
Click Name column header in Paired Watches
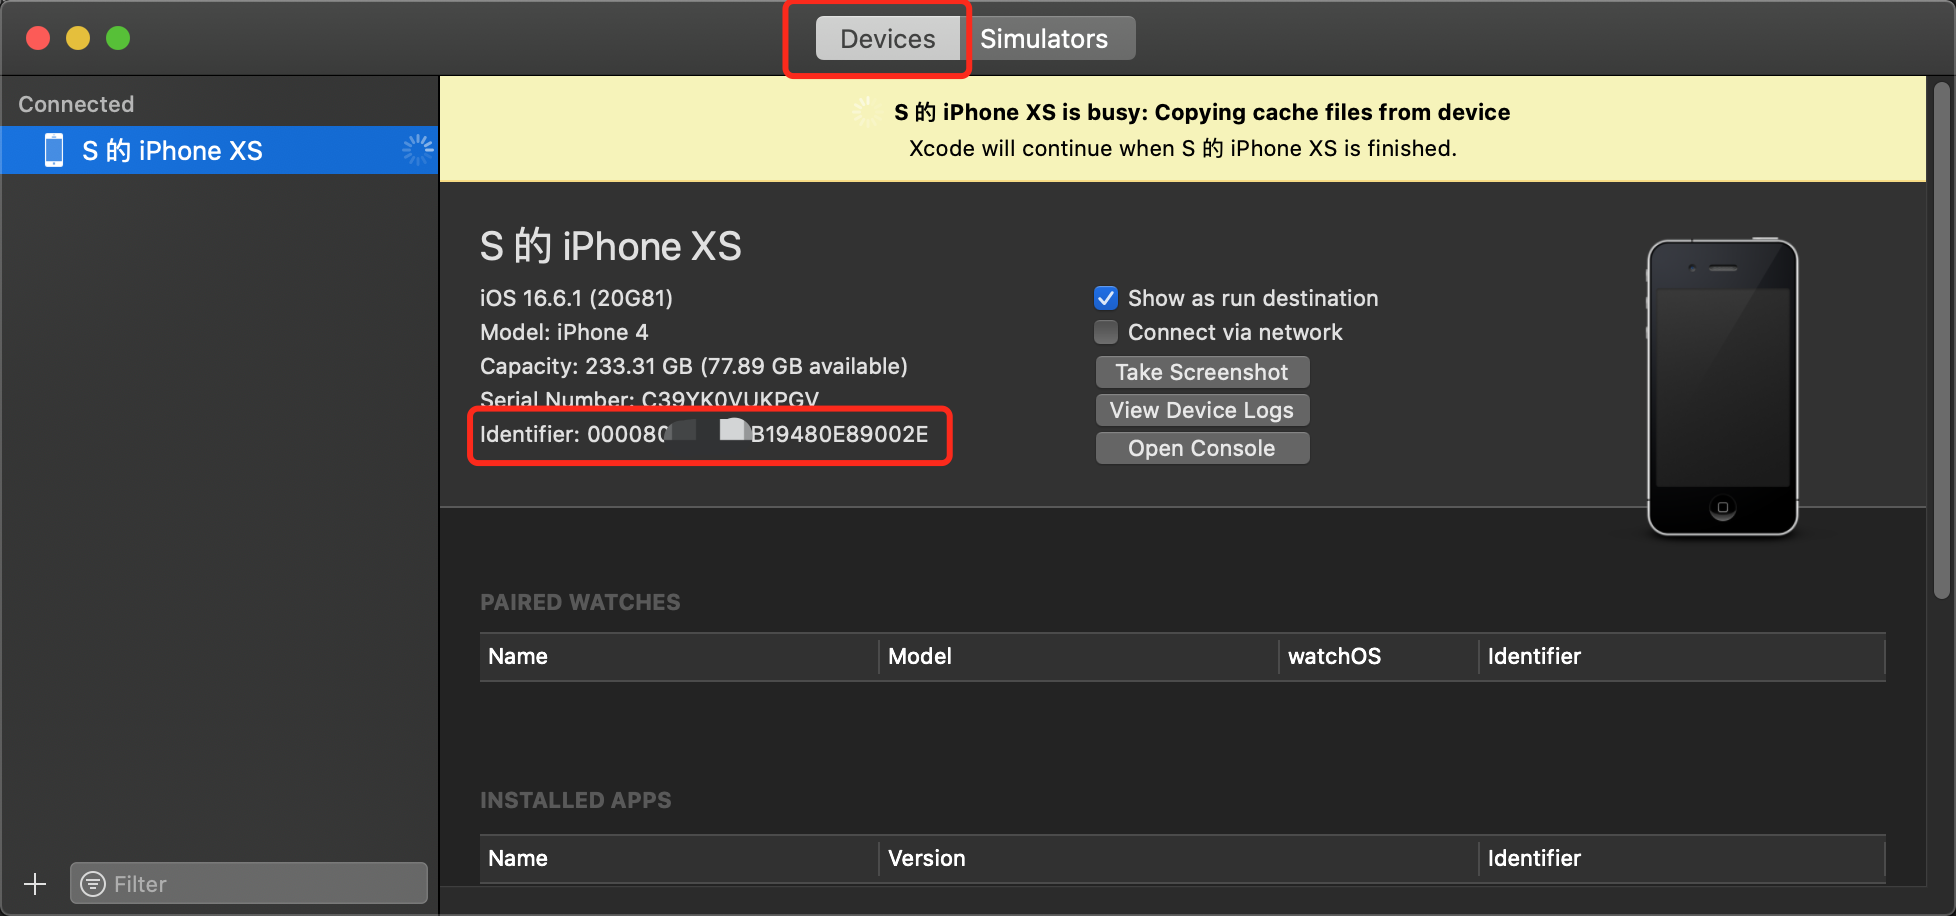pyautogui.click(x=679, y=656)
